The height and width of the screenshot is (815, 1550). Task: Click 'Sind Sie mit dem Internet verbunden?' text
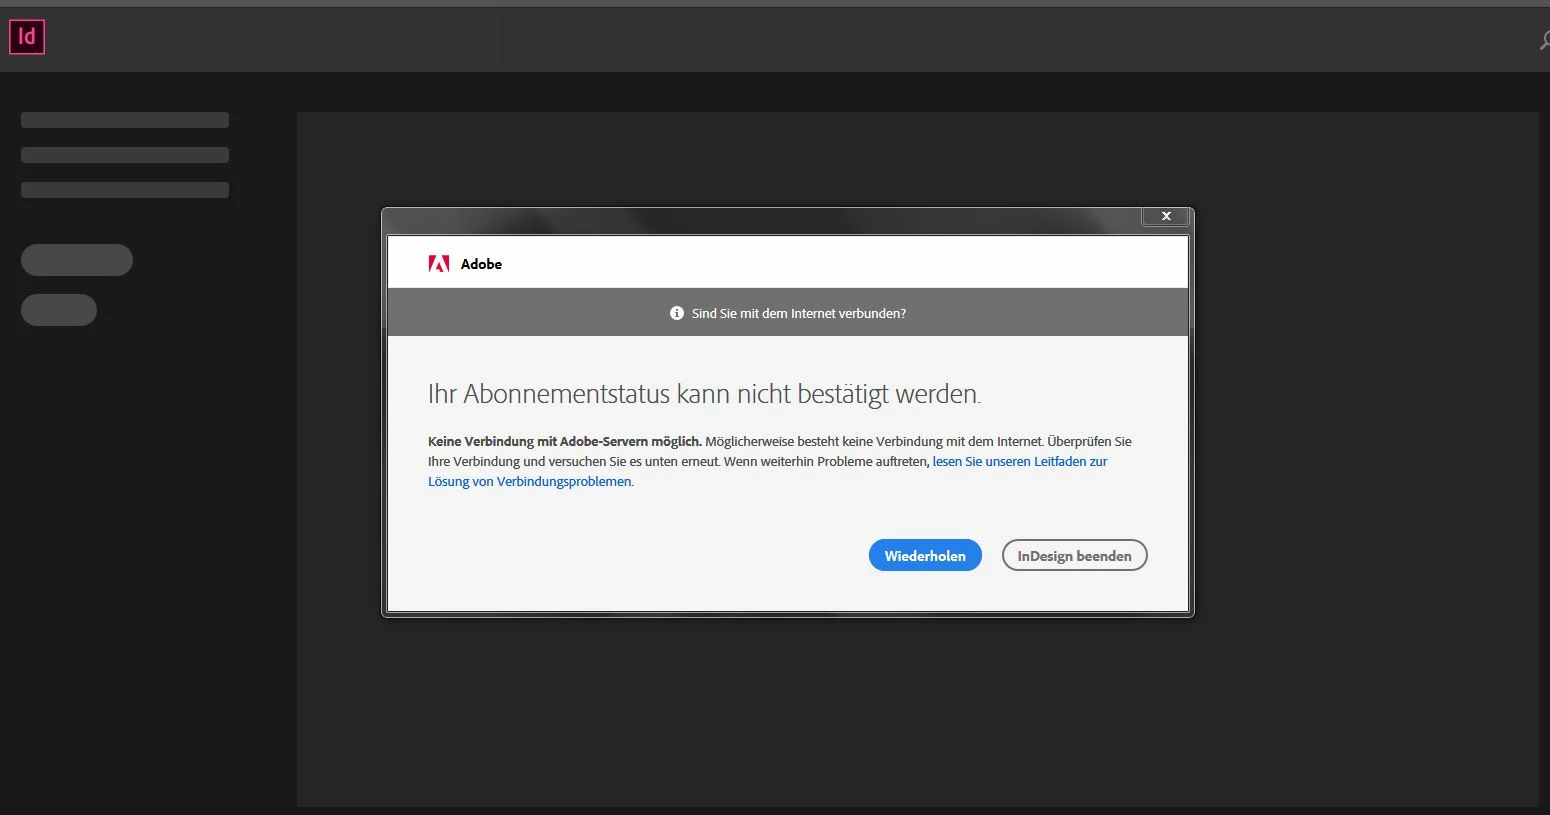point(799,313)
